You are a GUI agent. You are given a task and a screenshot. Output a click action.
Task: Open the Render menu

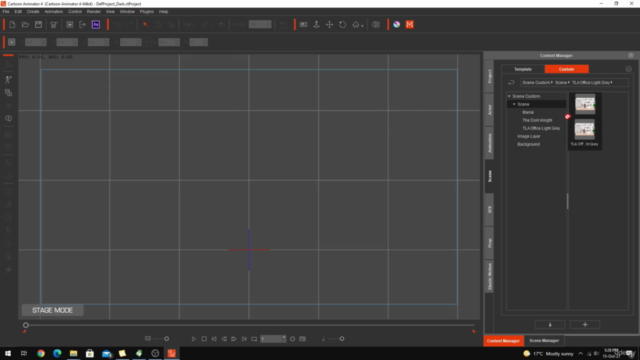pyautogui.click(x=93, y=11)
